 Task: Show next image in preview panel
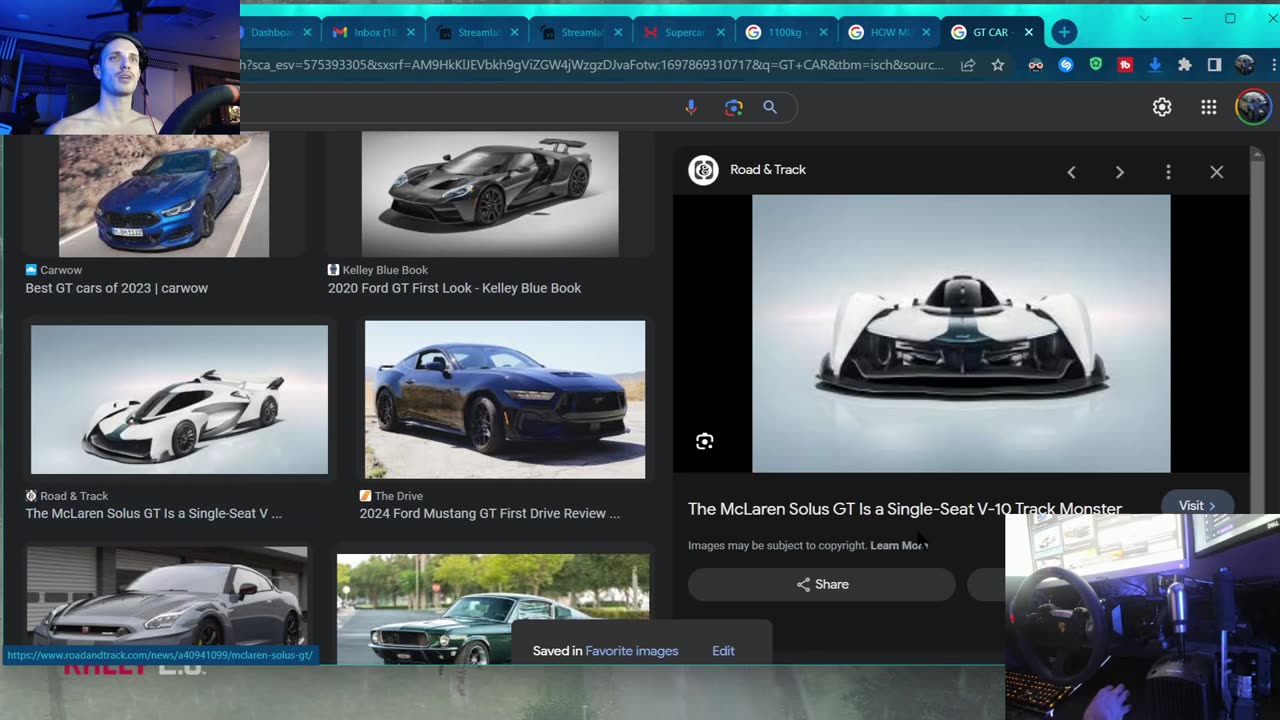click(x=1120, y=172)
